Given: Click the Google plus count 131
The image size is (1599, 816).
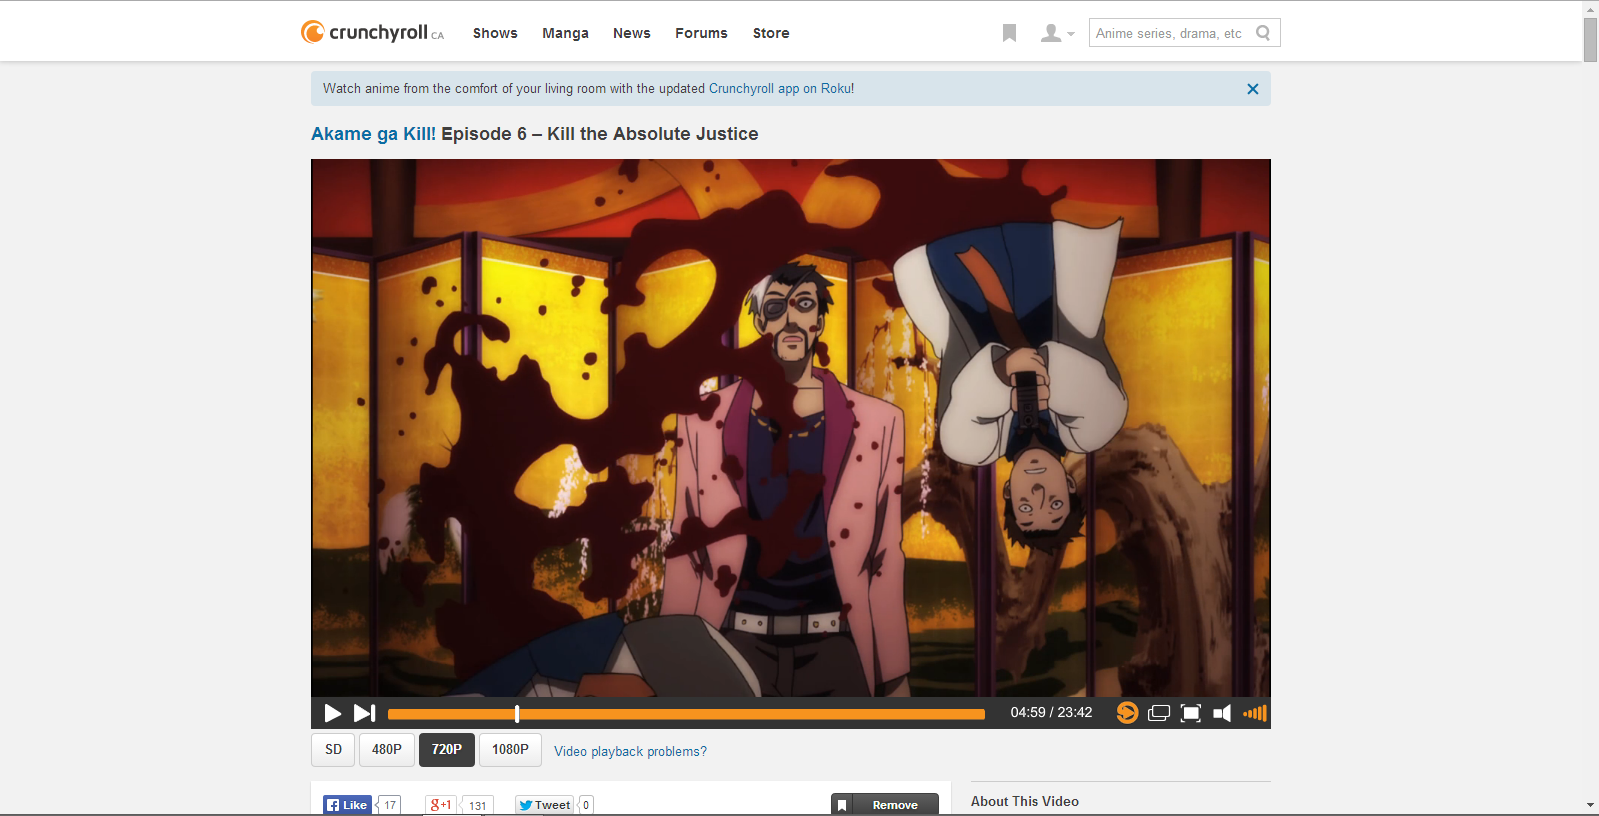Looking at the screenshot, I should pyautogui.click(x=478, y=805).
